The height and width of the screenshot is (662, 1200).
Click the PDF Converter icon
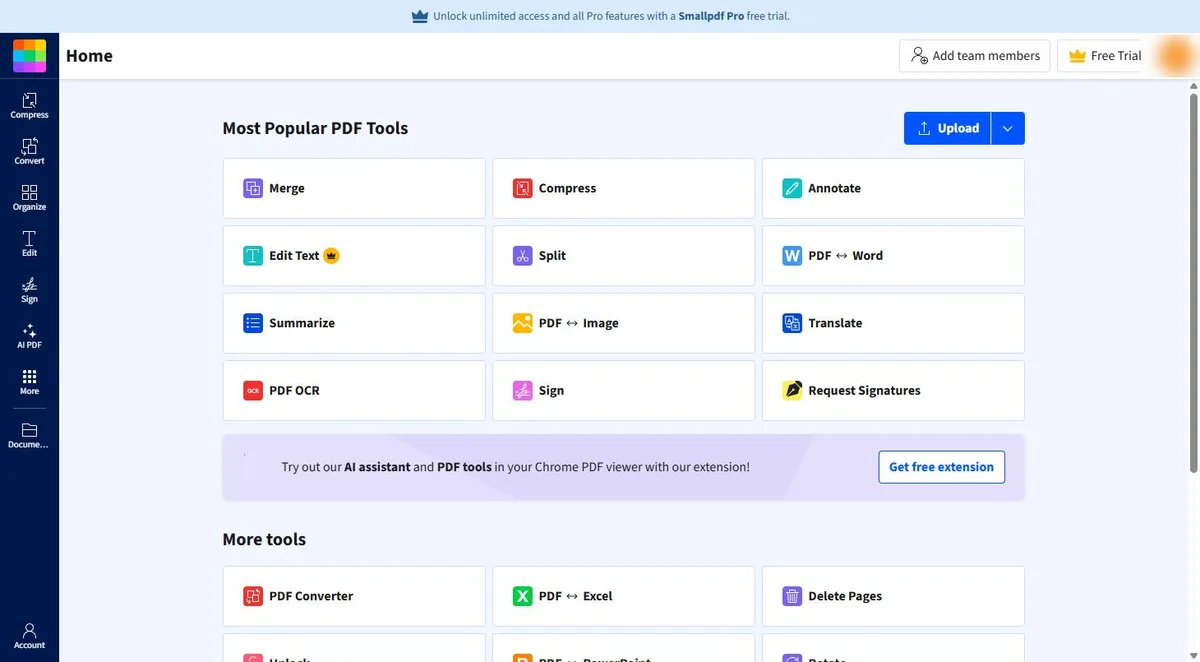(253, 596)
